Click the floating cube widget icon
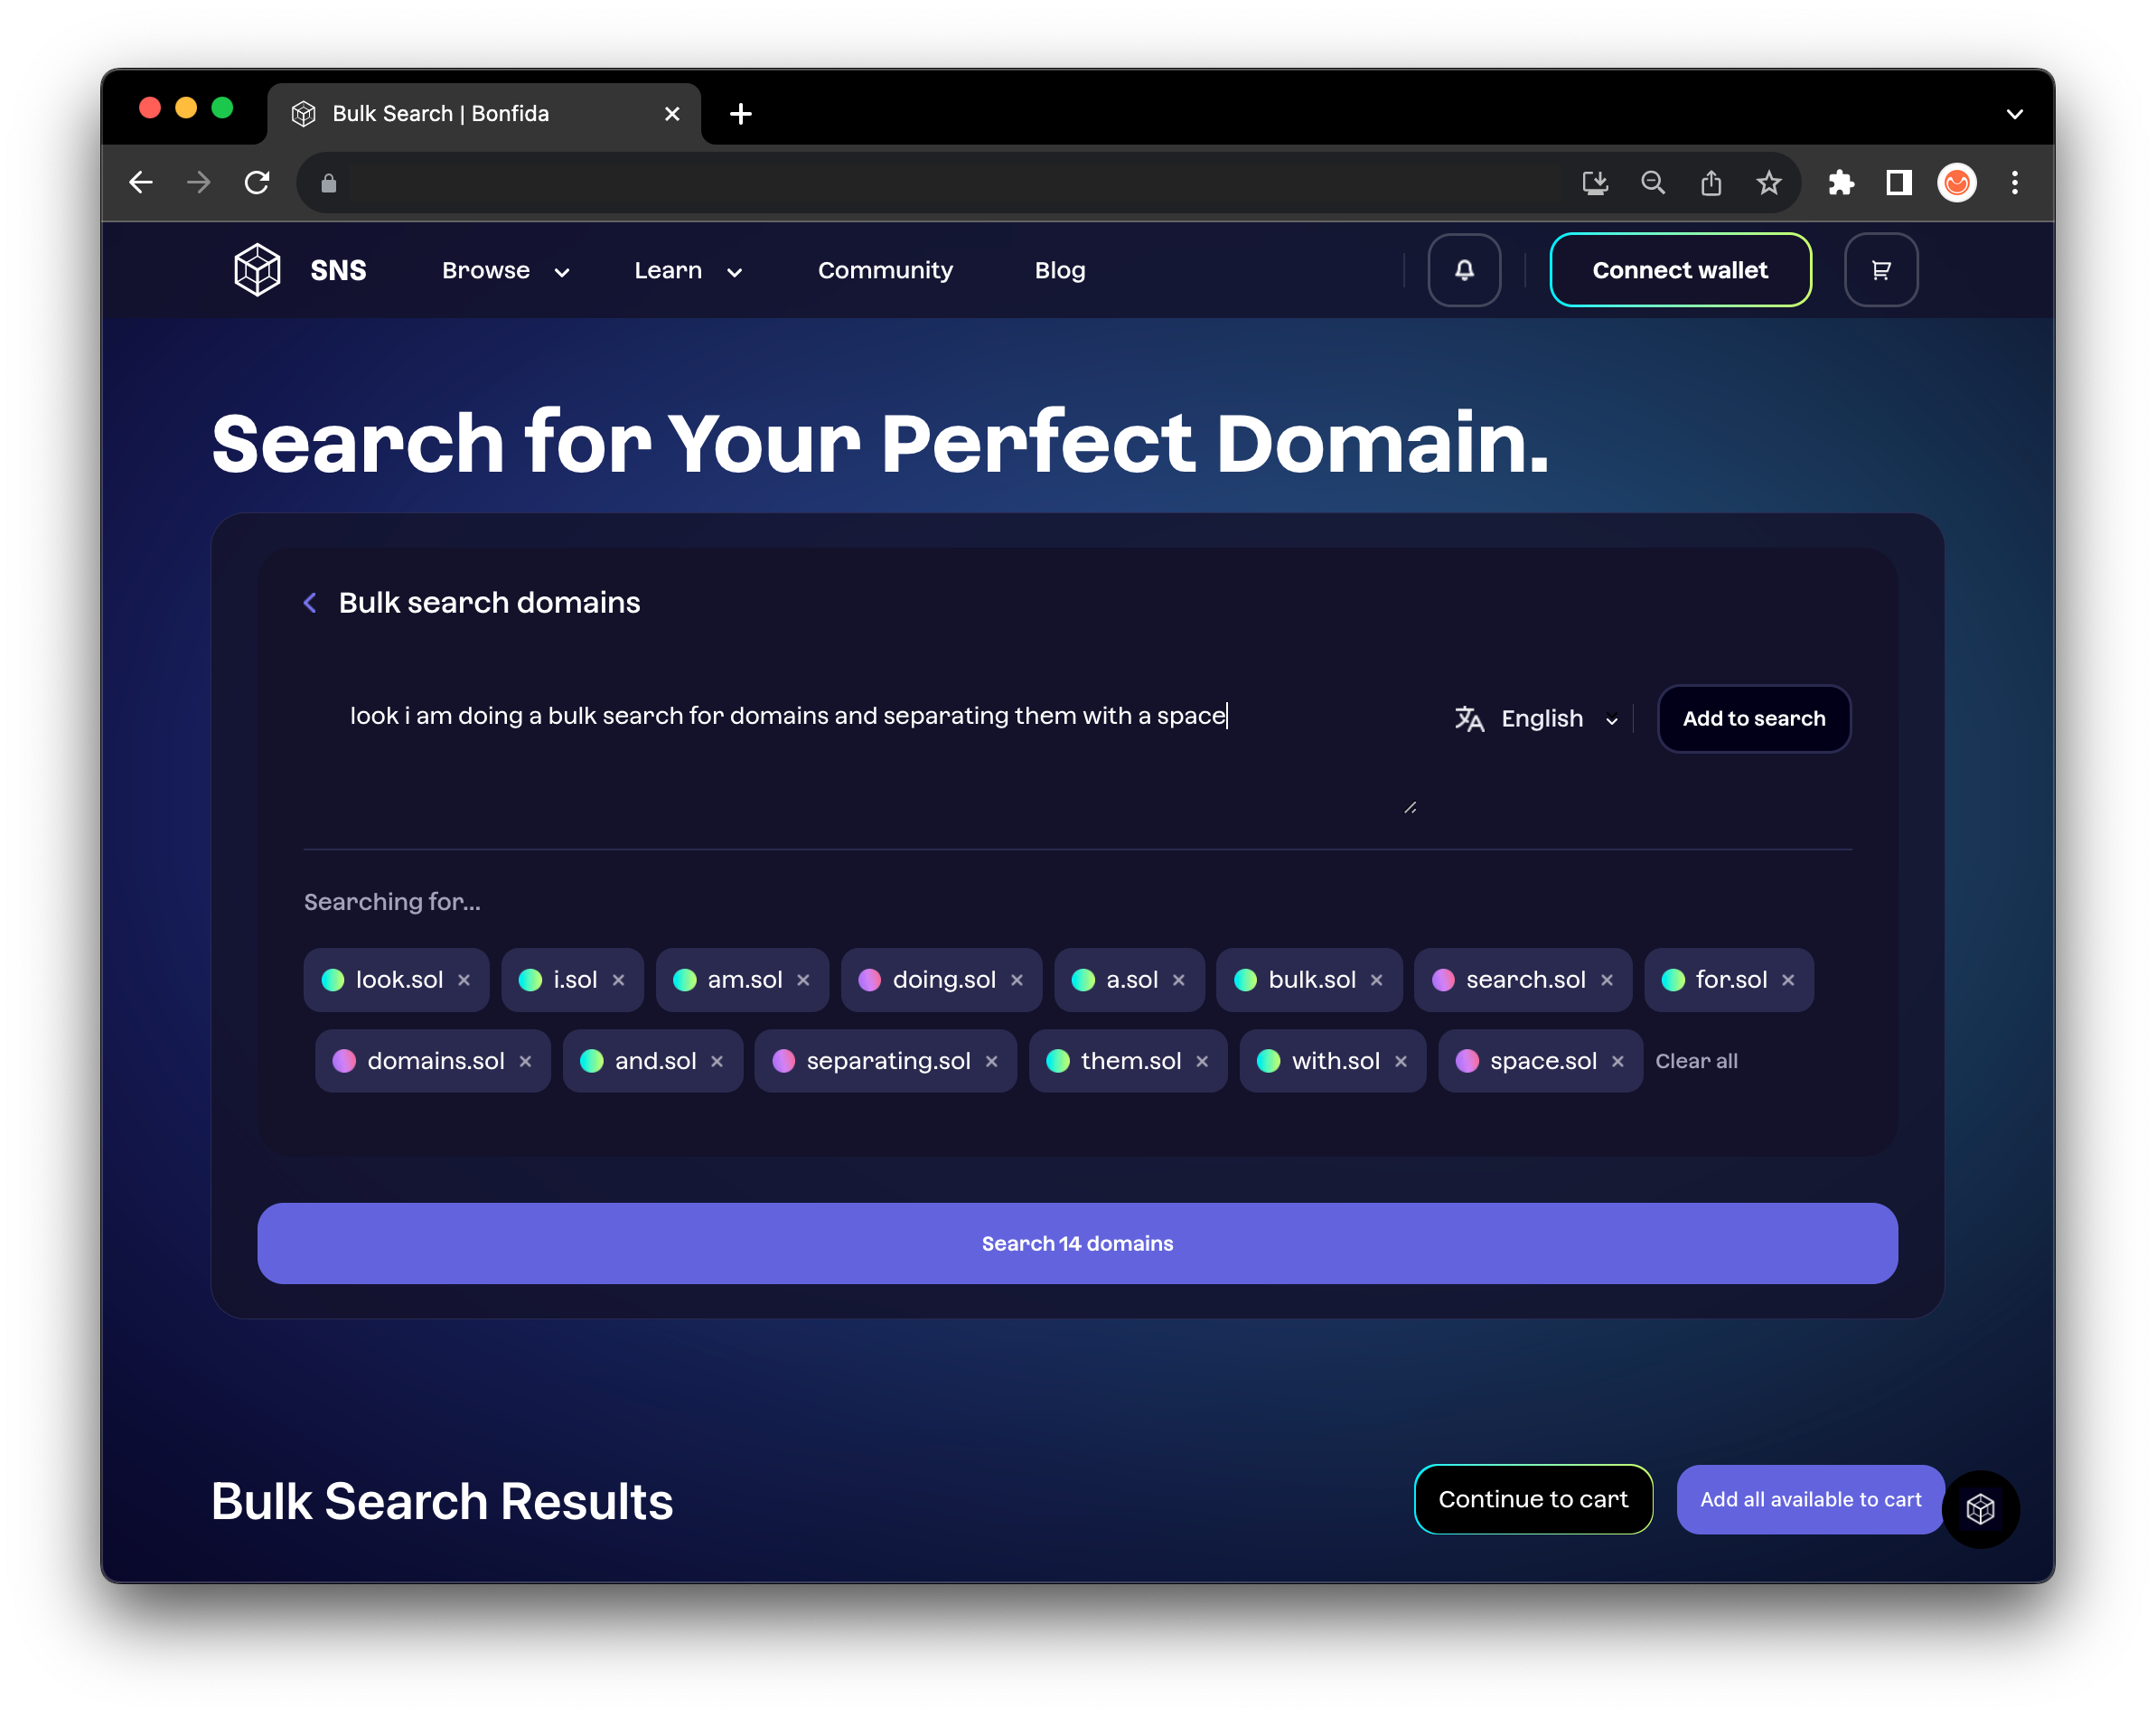Viewport: 2156px width, 1717px height. 1980,1509
